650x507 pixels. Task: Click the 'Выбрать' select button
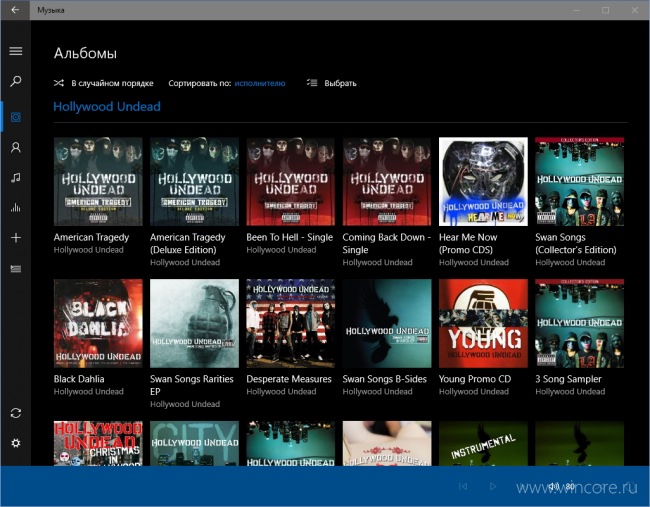pyautogui.click(x=340, y=83)
